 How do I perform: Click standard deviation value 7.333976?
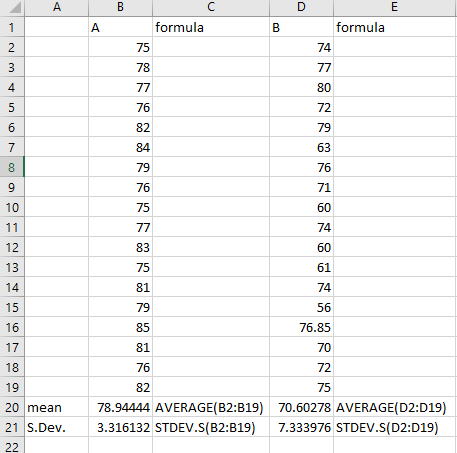tap(301, 427)
